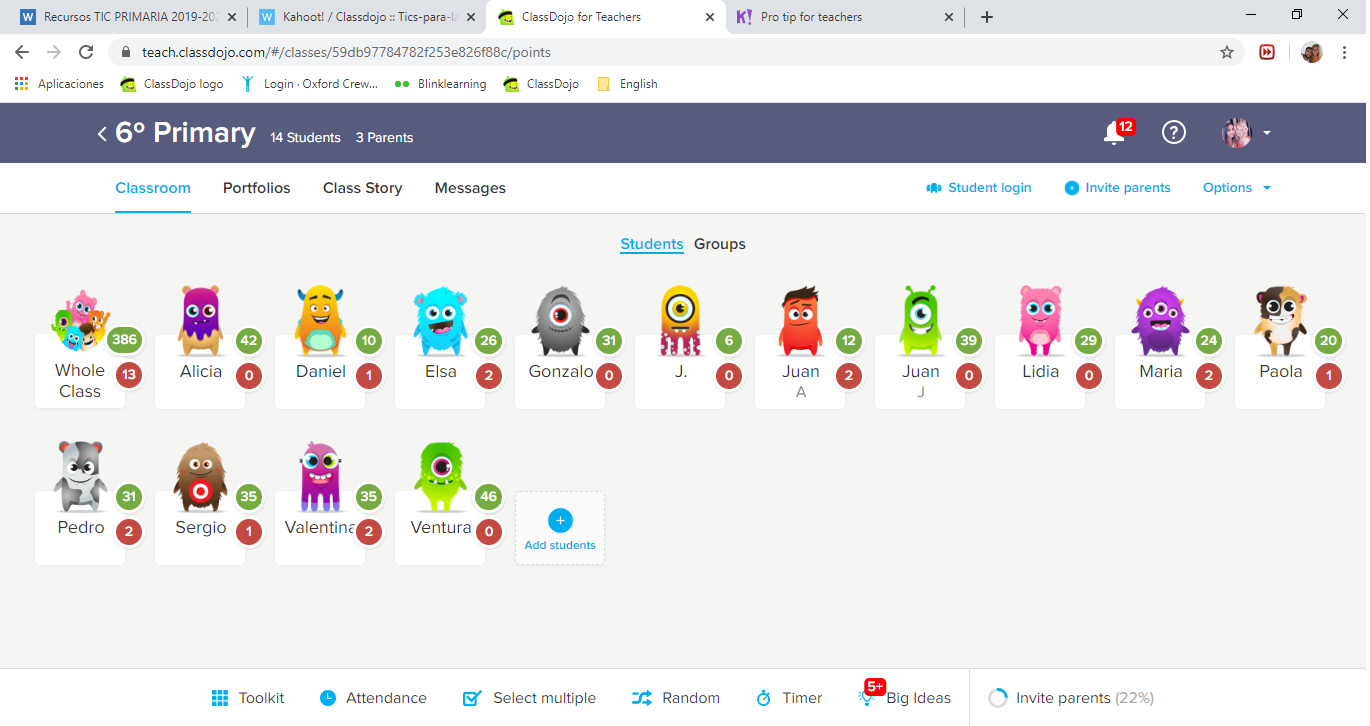1370x726 pixels.
Task: Click the Add students tile
Action: 560,528
